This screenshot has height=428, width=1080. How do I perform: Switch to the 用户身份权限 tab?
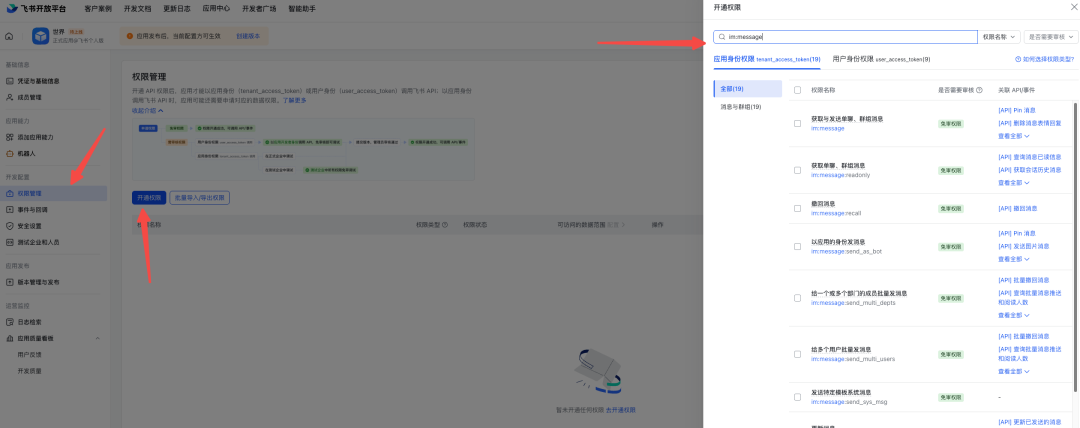(x=881, y=59)
